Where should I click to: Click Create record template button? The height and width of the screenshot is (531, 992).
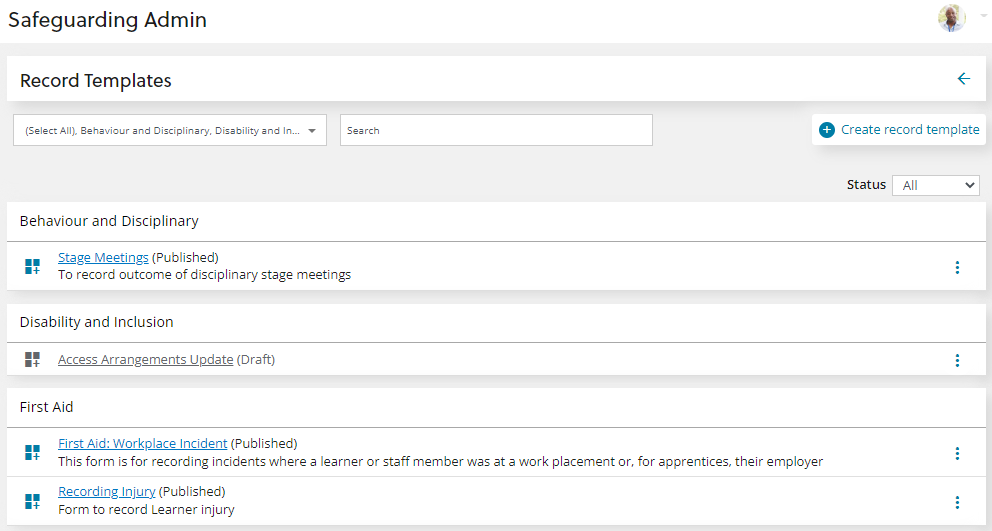[x=899, y=130]
